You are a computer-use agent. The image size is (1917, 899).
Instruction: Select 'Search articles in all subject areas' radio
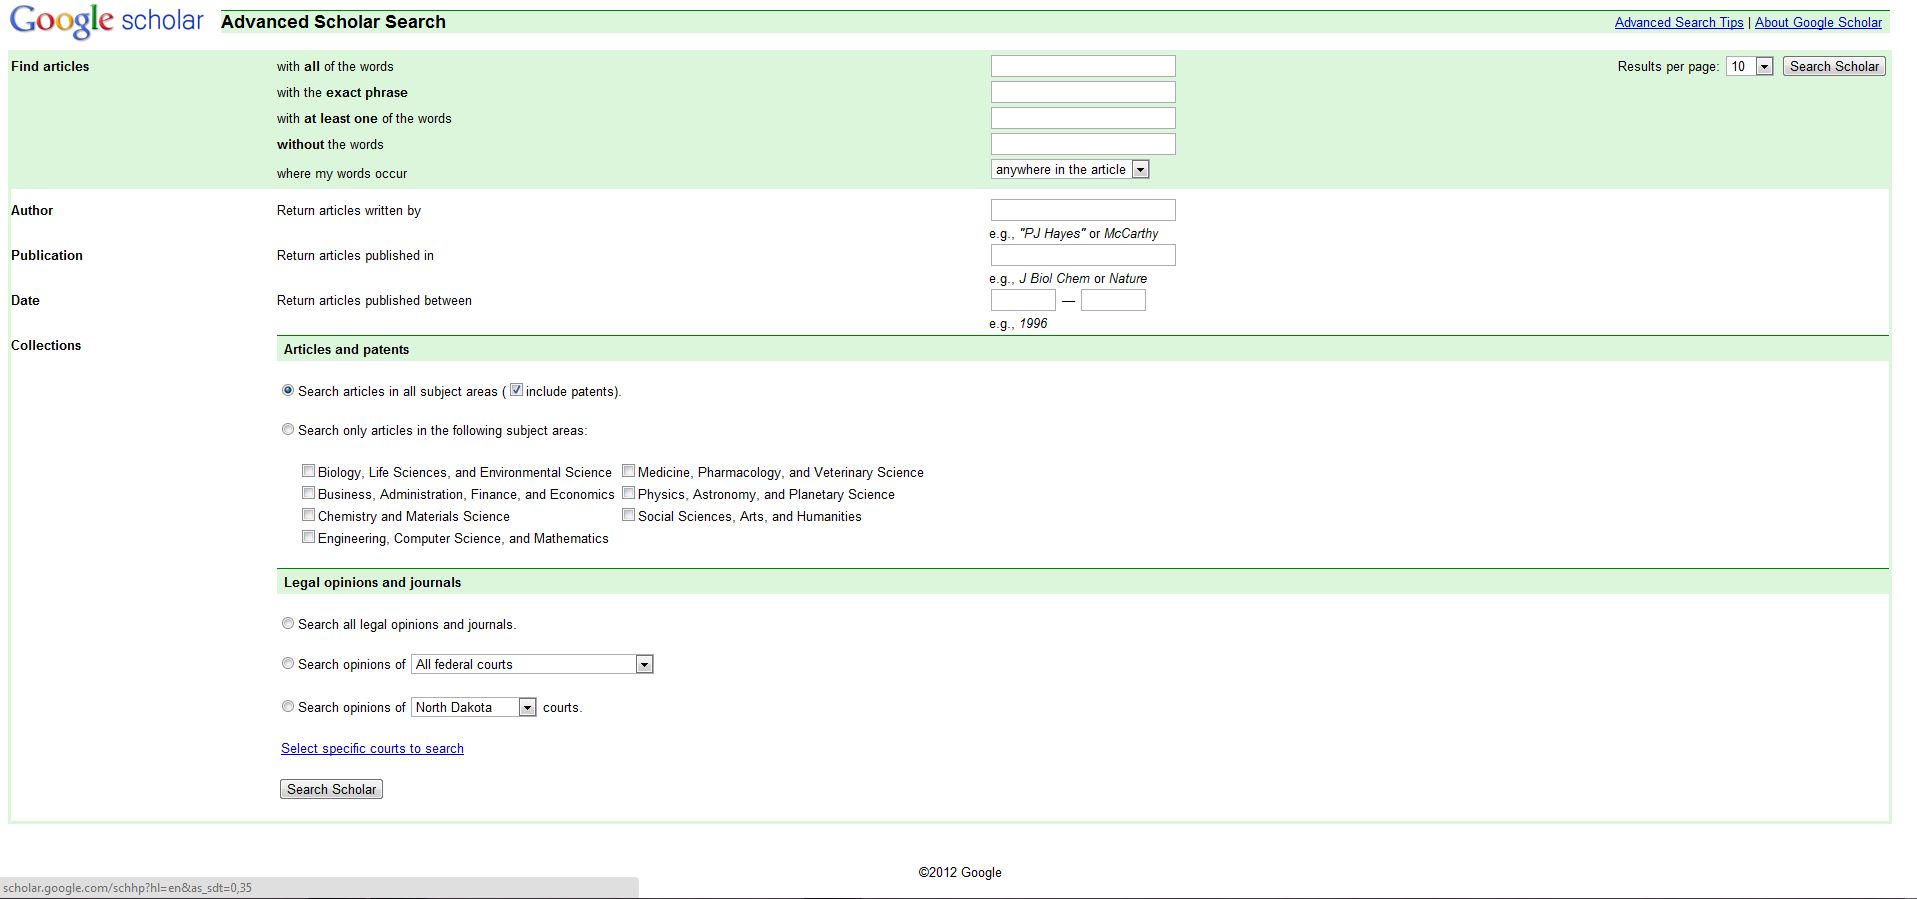[288, 390]
